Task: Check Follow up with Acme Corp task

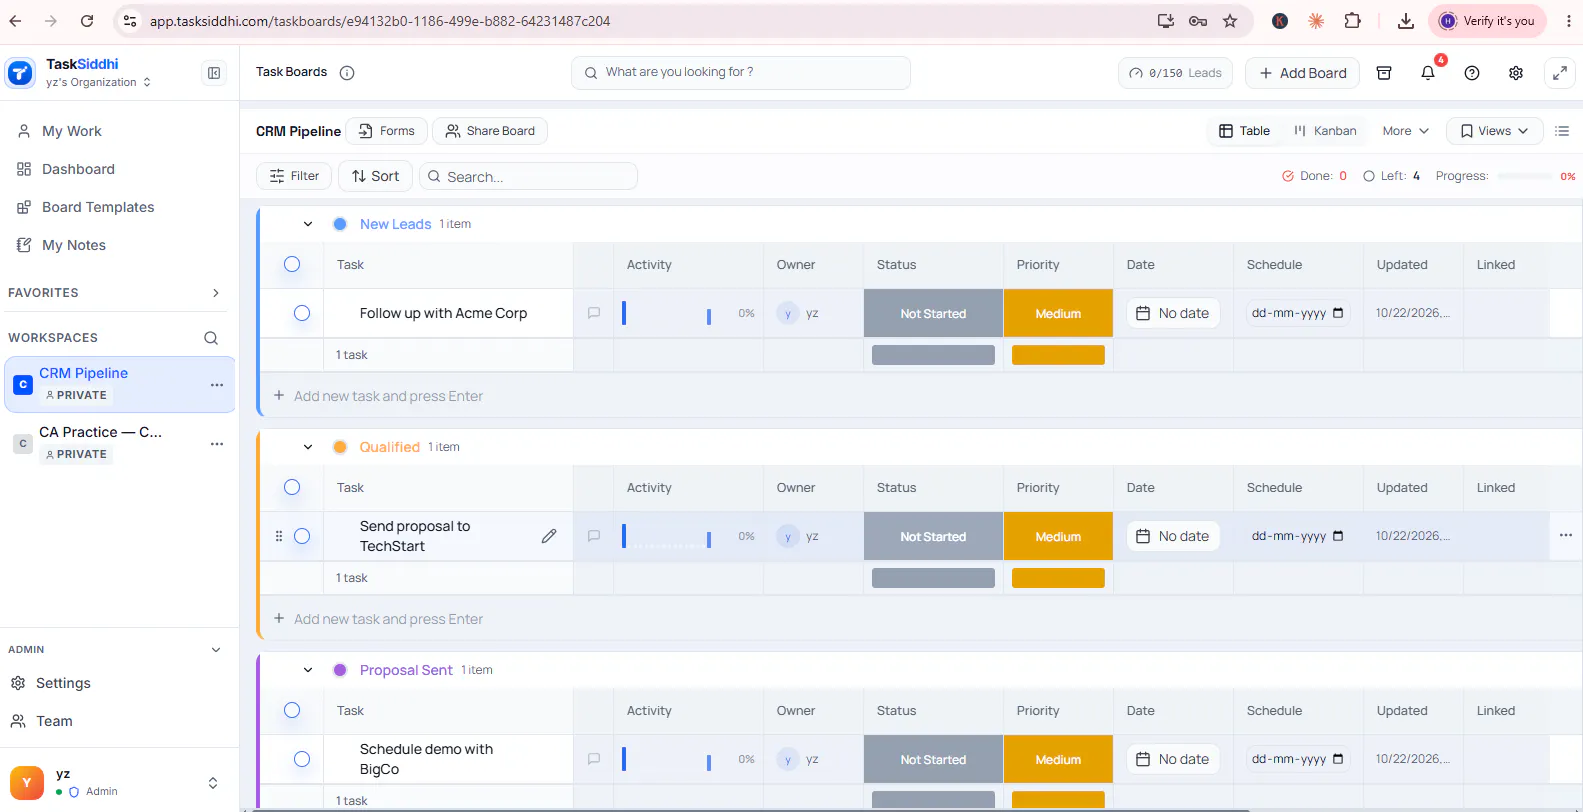Action: (x=302, y=313)
